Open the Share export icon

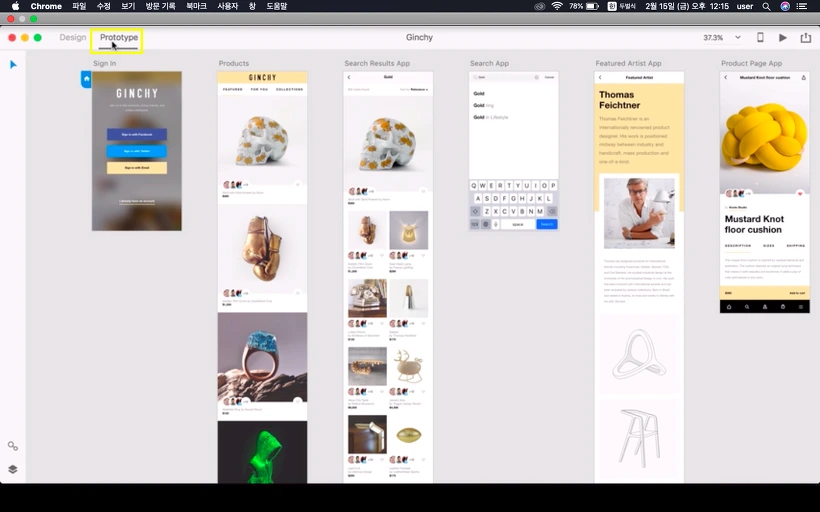point(805,38)
